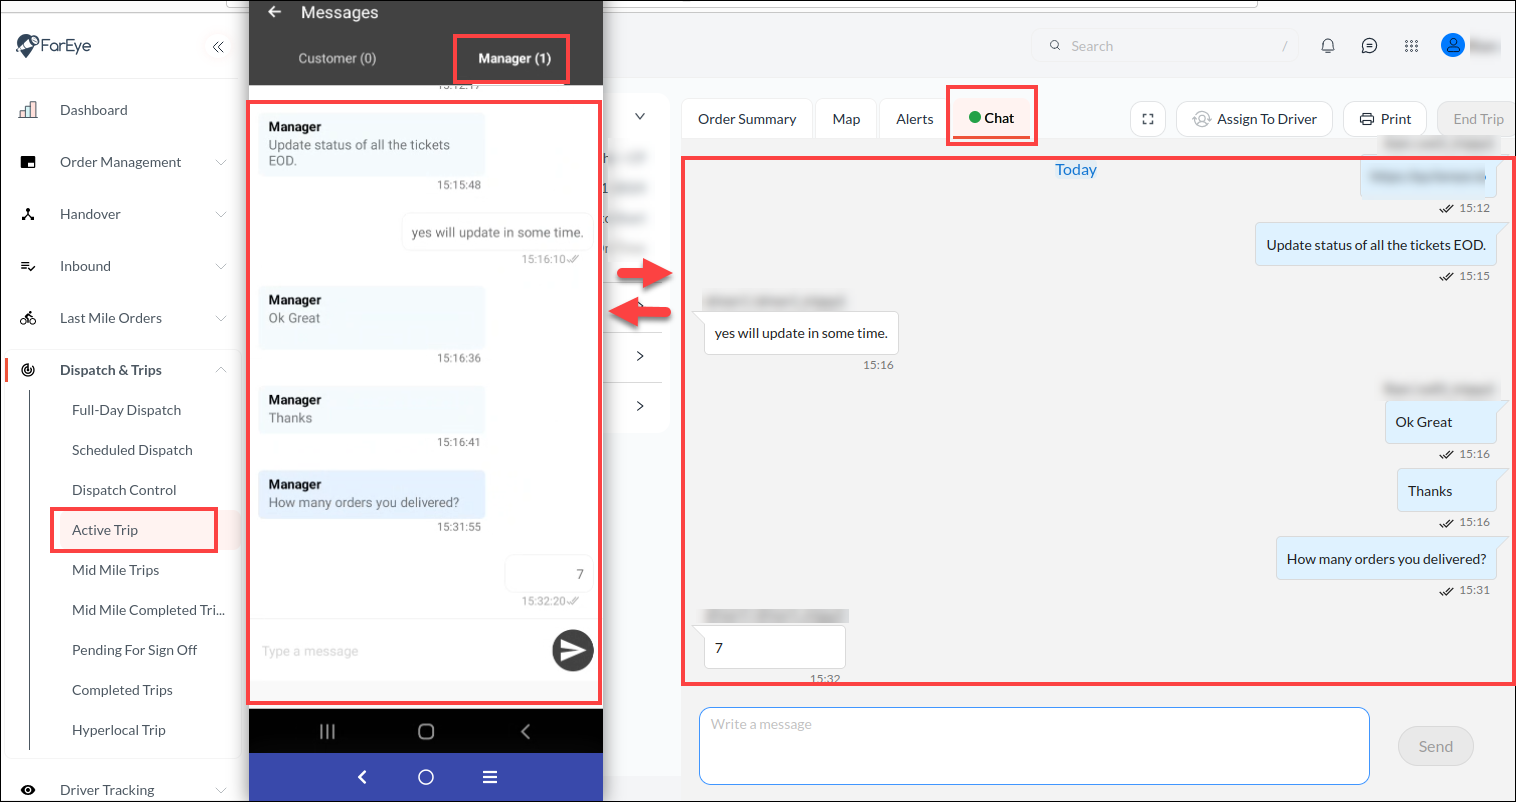Tap the phone recent apps icon
The image size is (1516, 802).
coord(327,732)
